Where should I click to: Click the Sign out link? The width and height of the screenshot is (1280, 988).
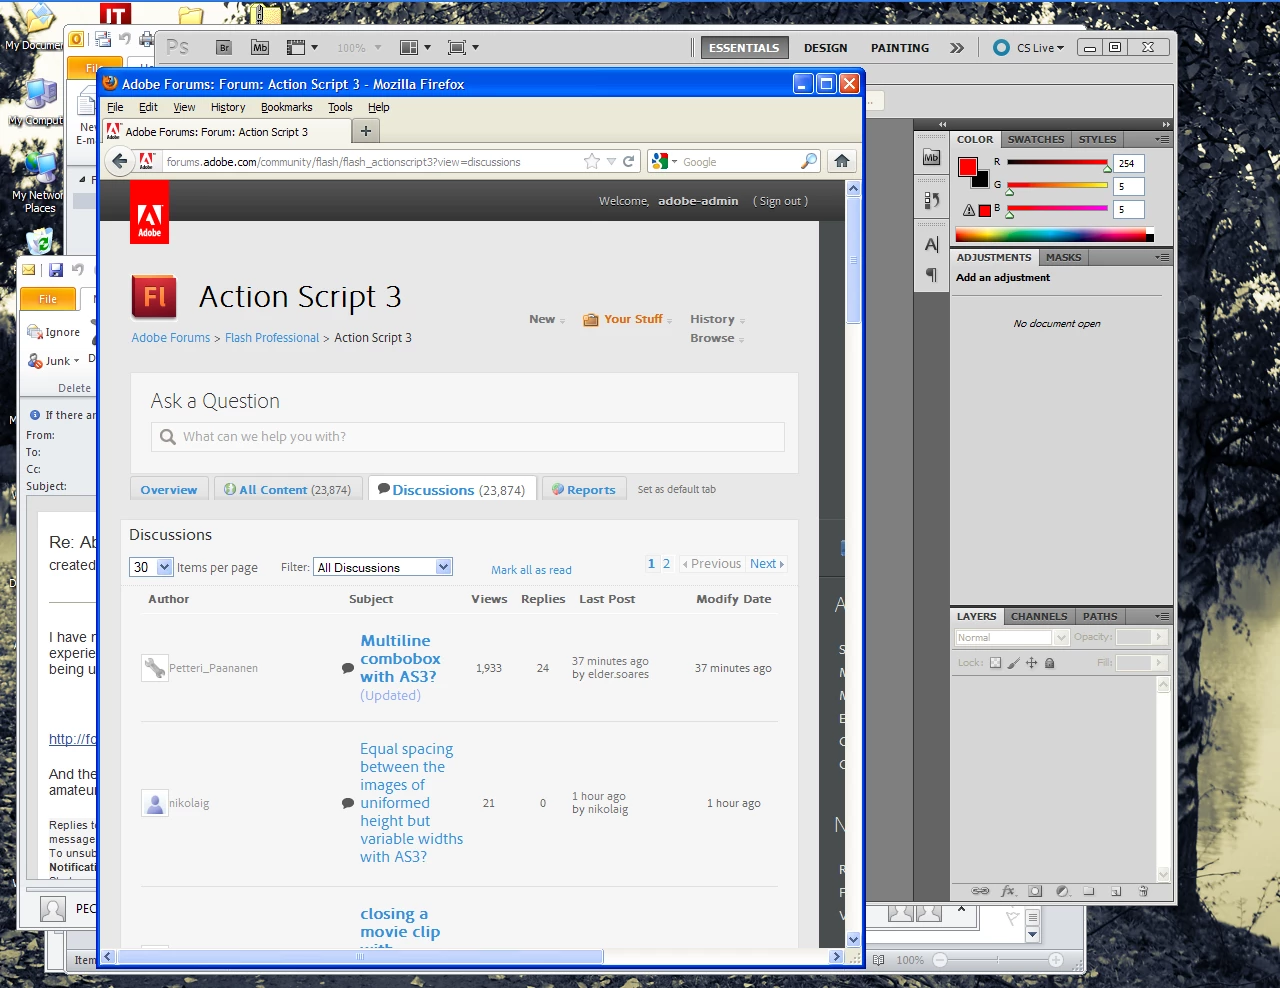click(x=780, y=201)
